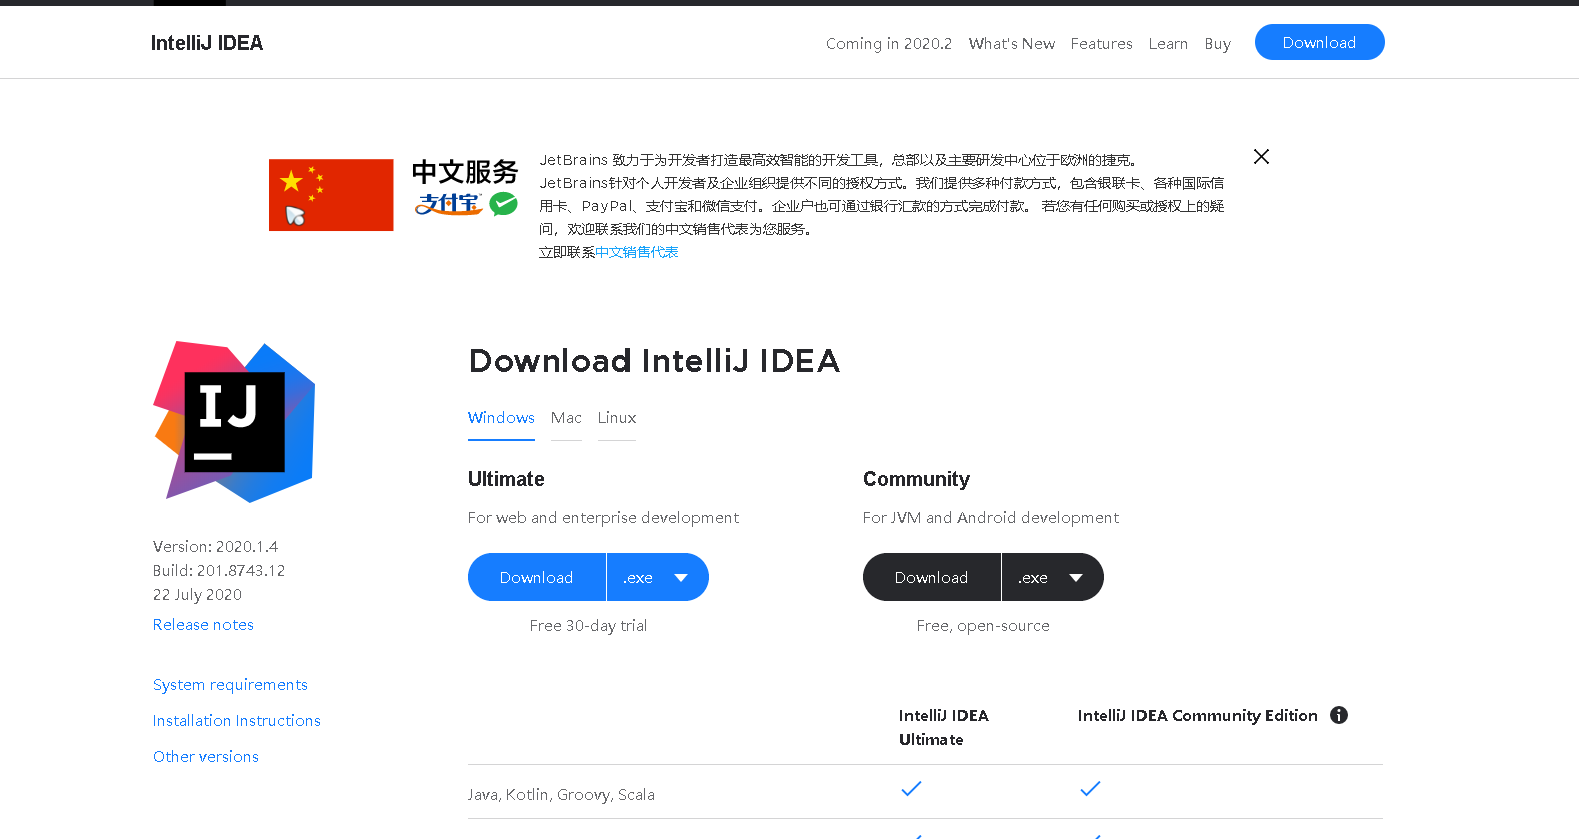Click the China flag image in banner
Viewport: 1579px width, 839px height.
tap(331, 195)
